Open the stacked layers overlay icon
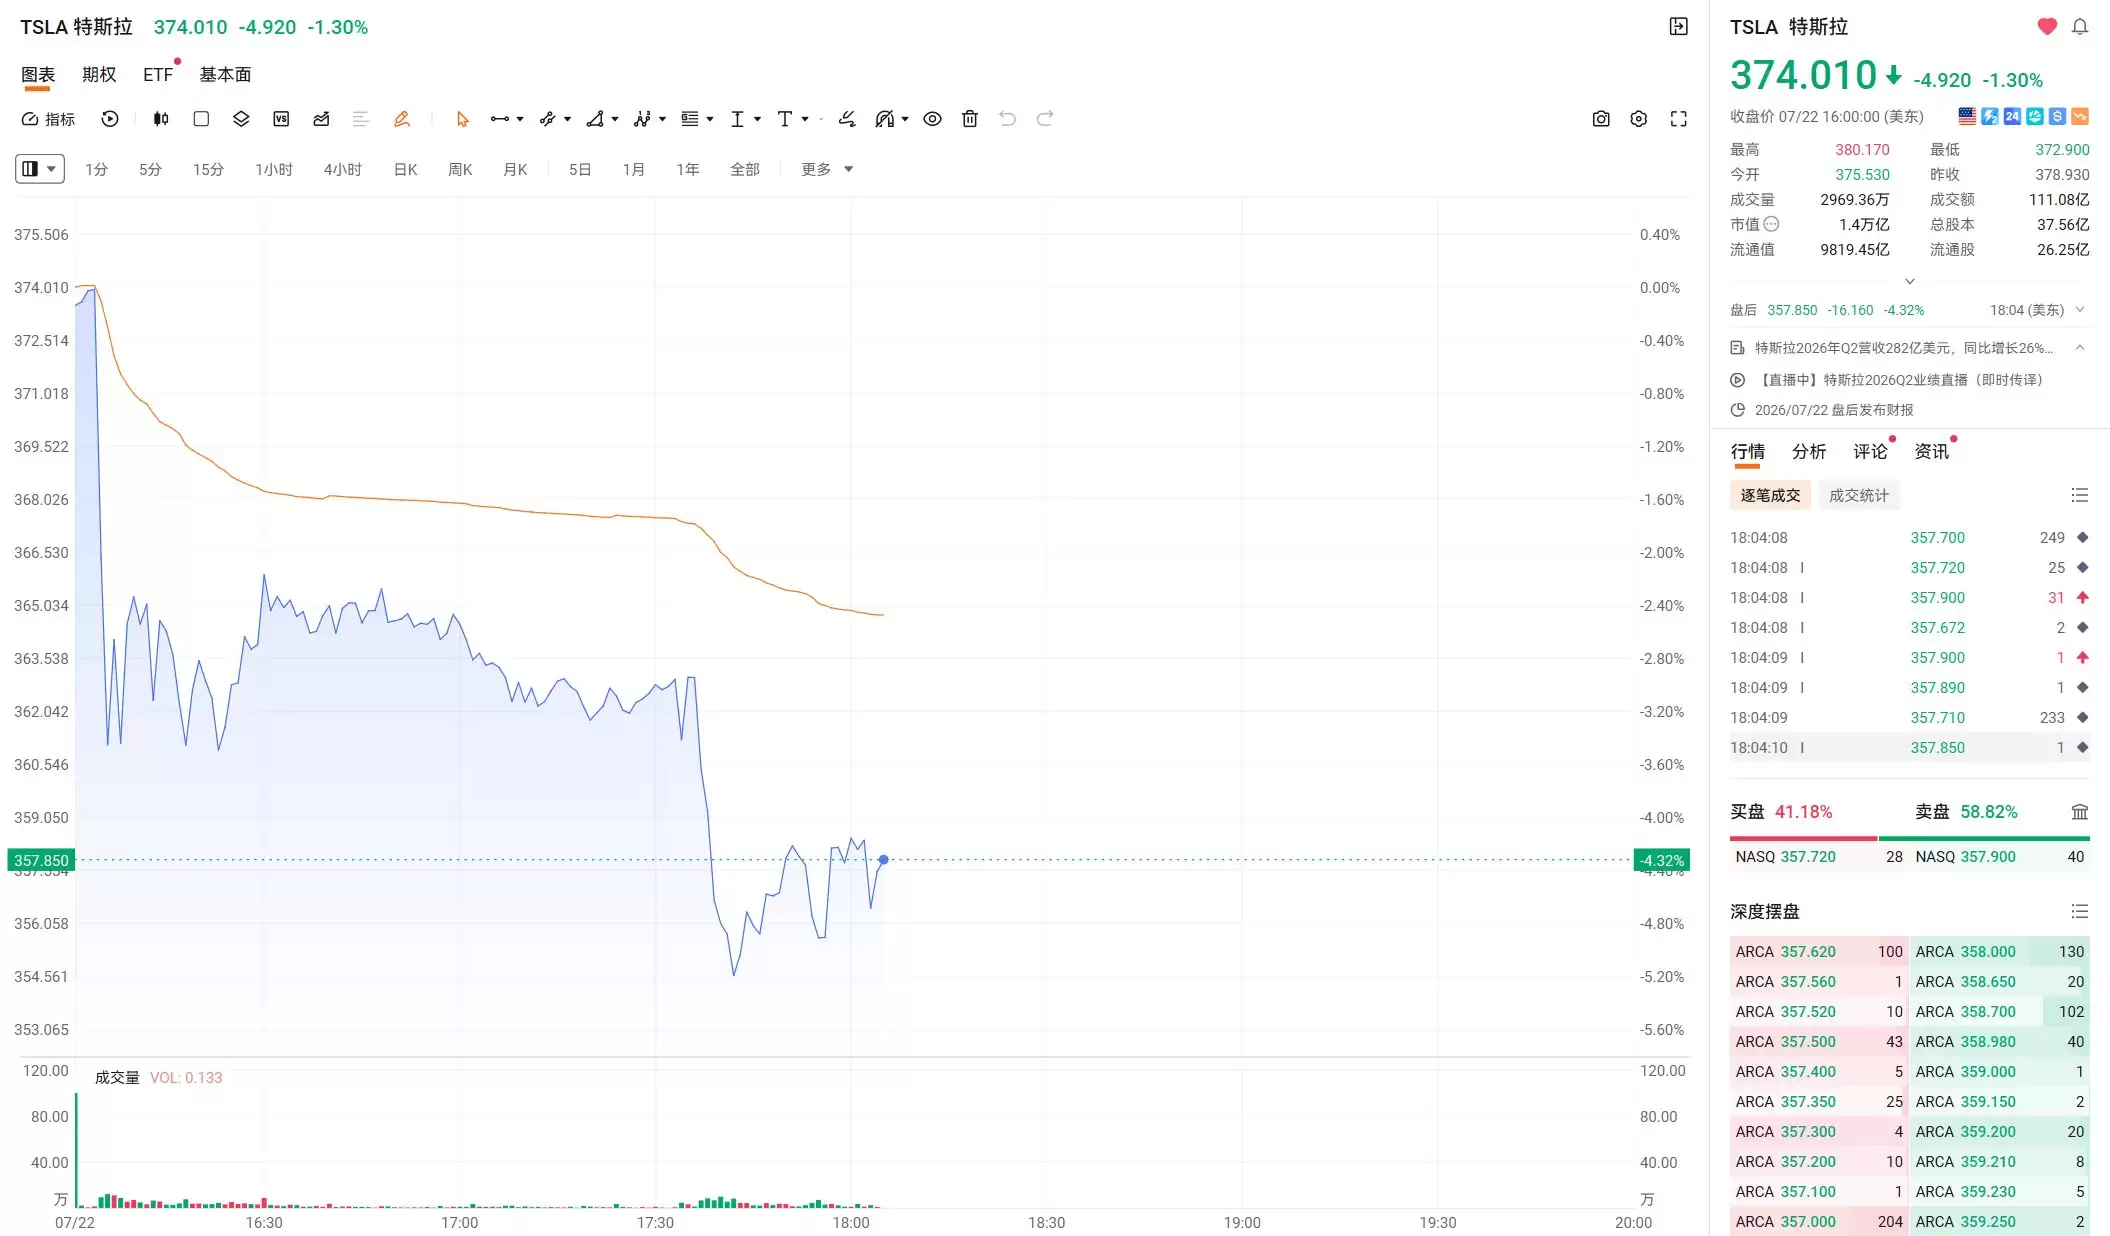The height and width of the screenshot is (1236, 2110). pyautogui.click(x=241, y=119)
